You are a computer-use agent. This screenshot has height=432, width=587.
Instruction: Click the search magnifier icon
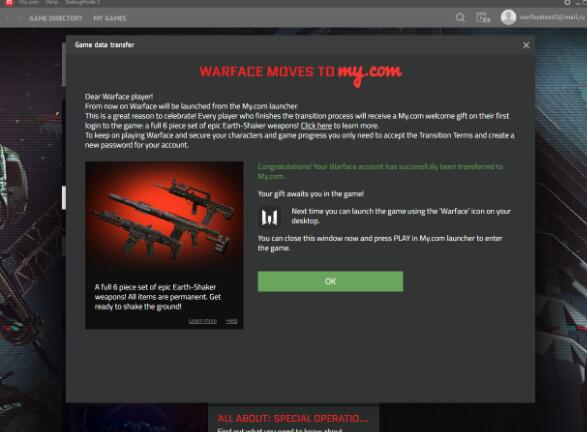pyautogui.click(x=460, y=18)
